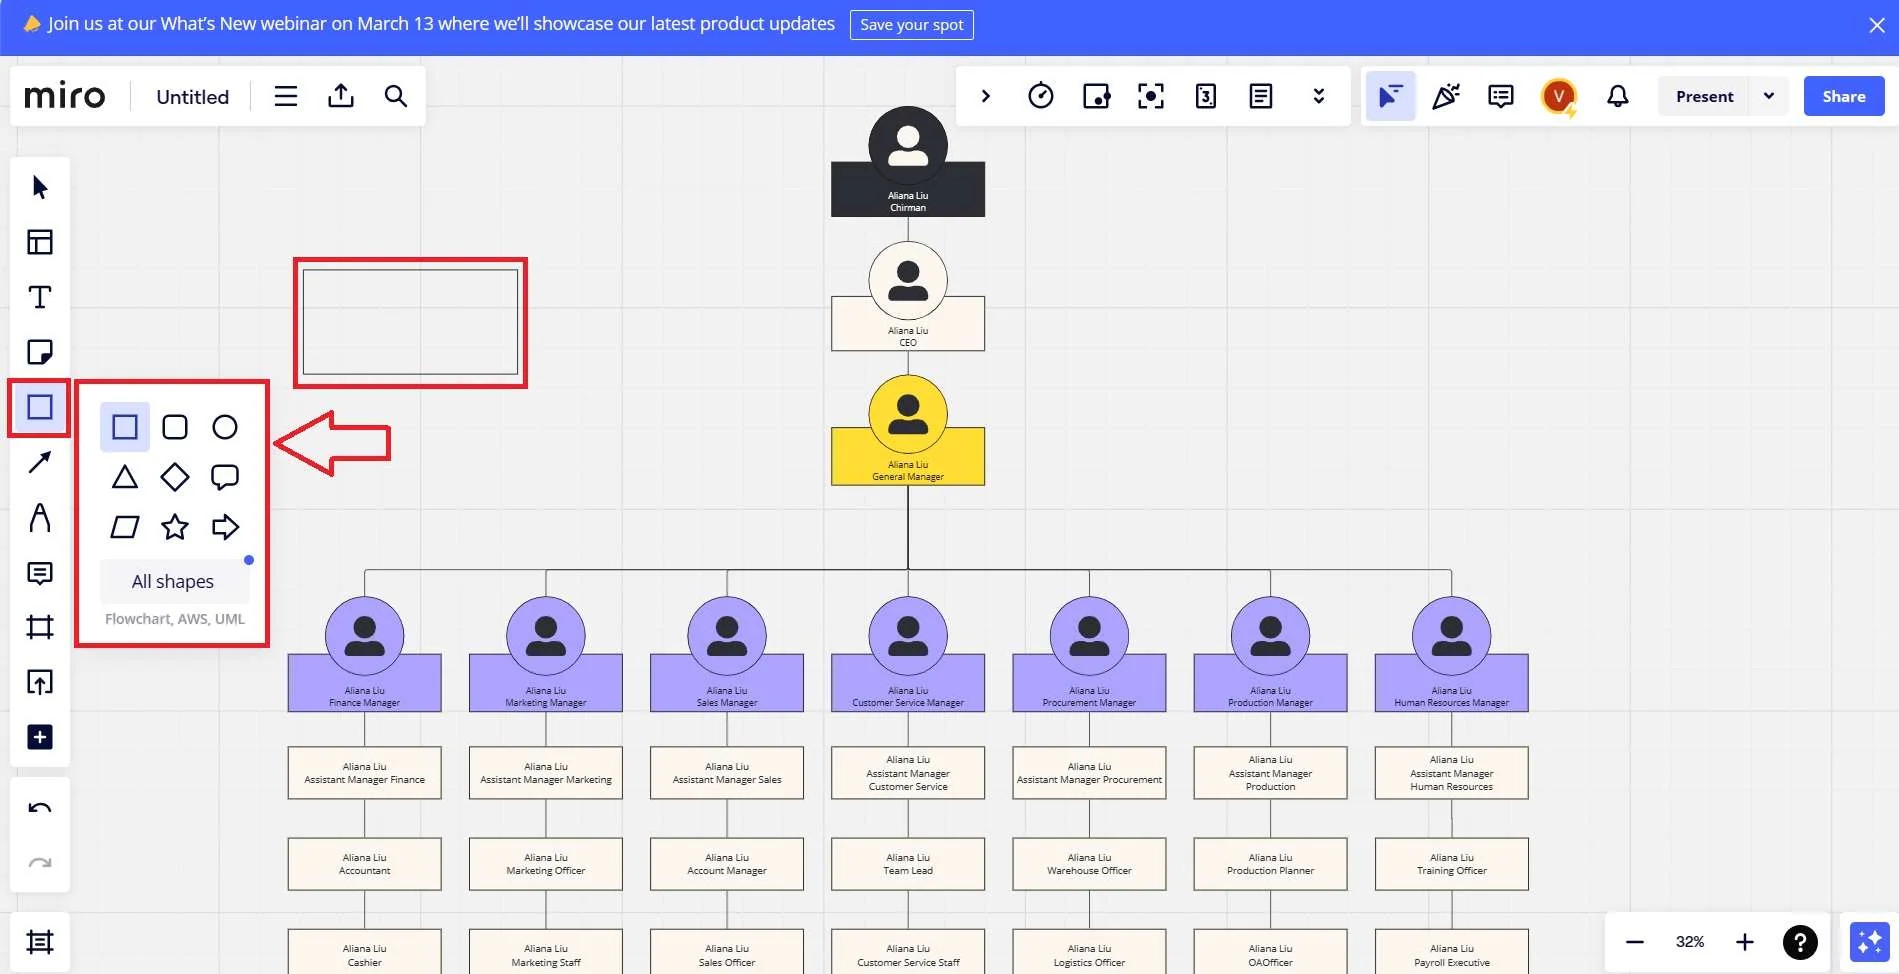The height and width of the screenshot is (974, 1899).
Task: Choose the star shape from shapes panel
Action: pyautogui.click(x=174, y=527)
